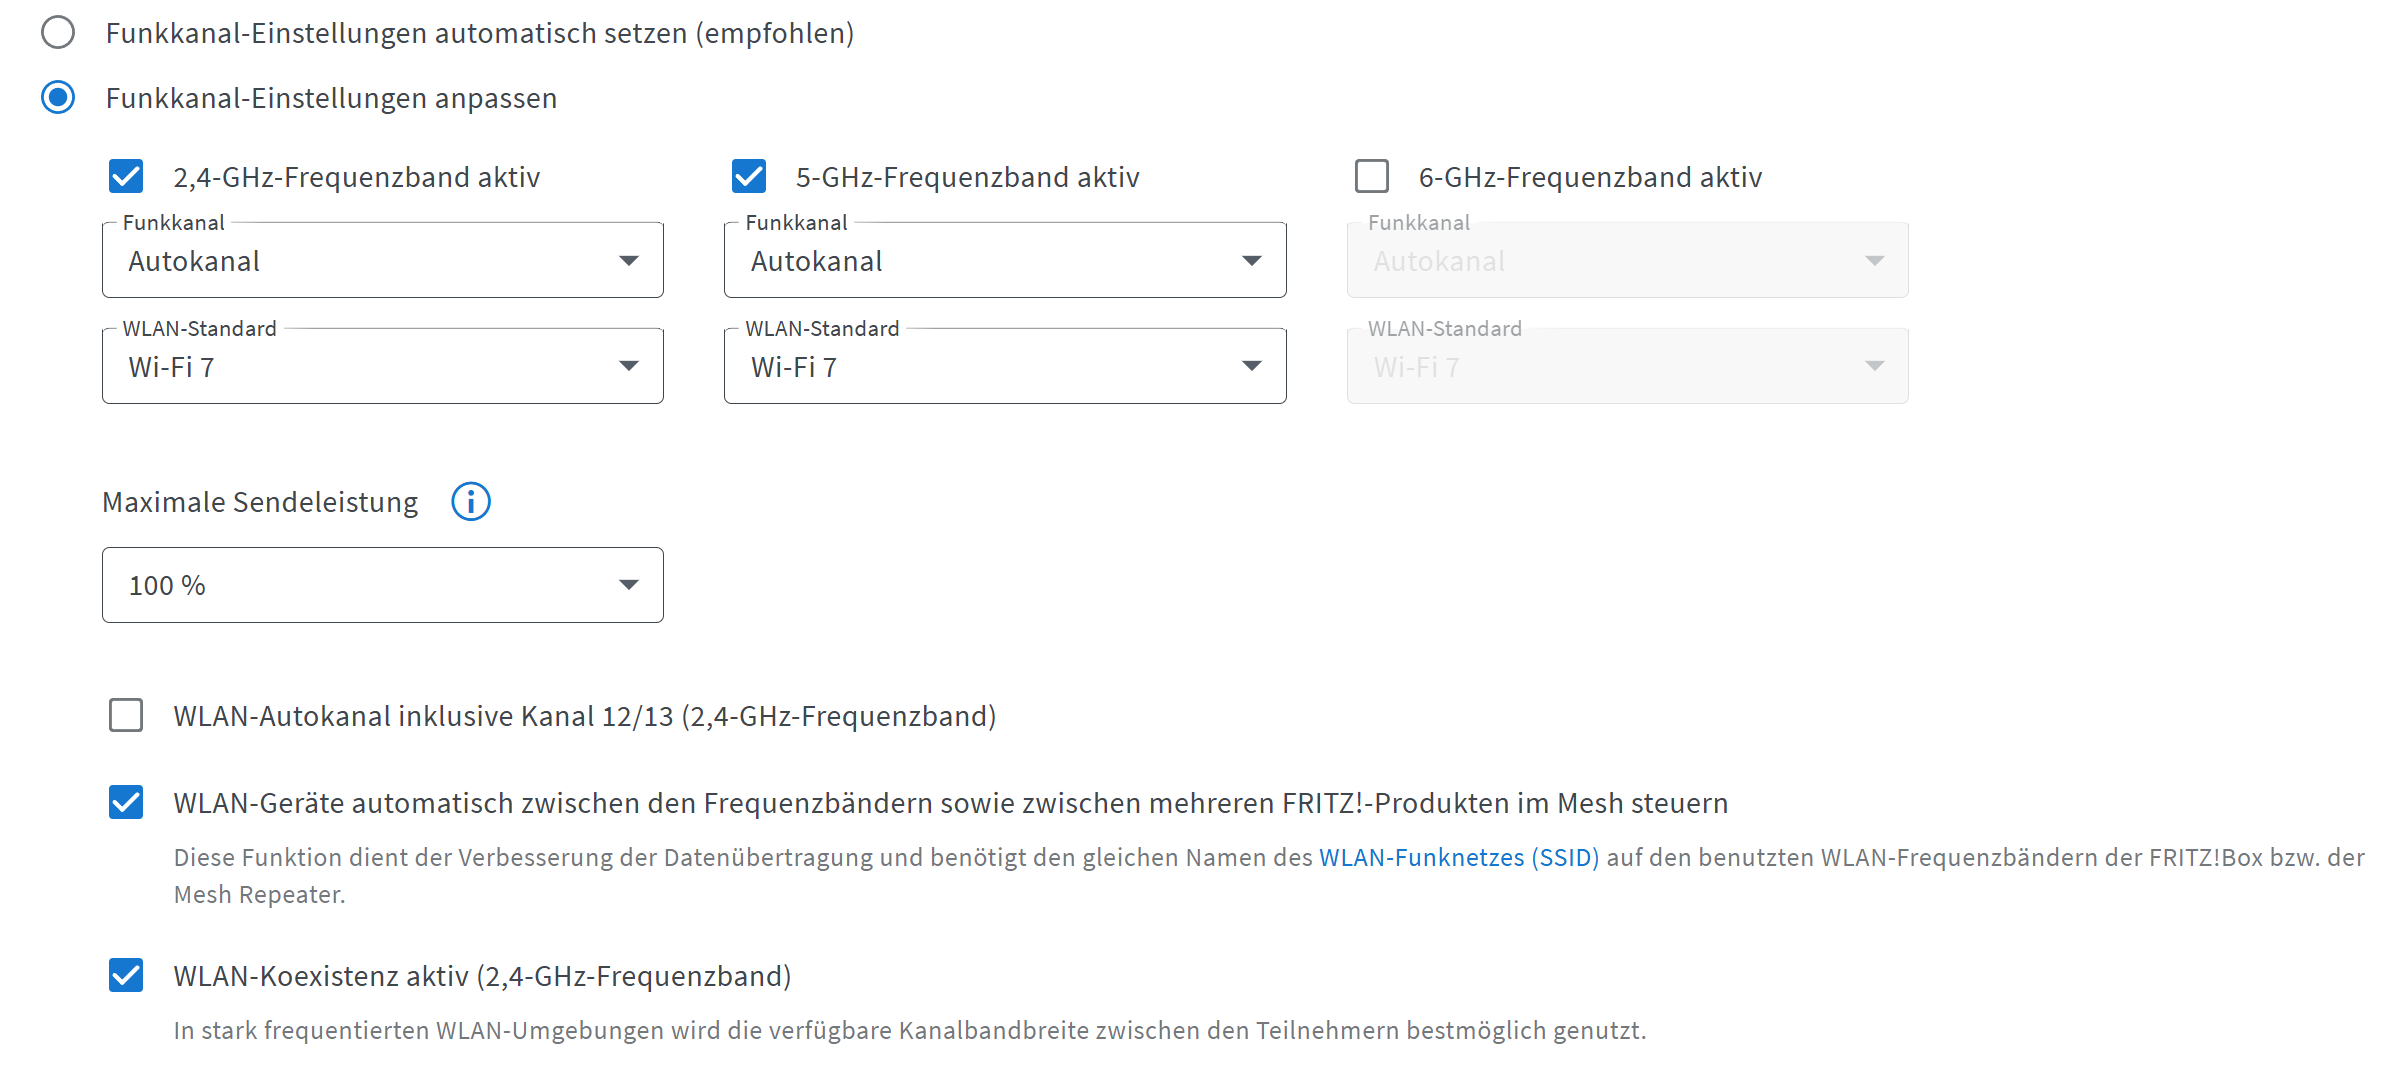This screenshot has width=2394, height=1069.
Task: Click the disabled 6-GHz Funkkanal dropdown
Action: [x=1628, y=260]
